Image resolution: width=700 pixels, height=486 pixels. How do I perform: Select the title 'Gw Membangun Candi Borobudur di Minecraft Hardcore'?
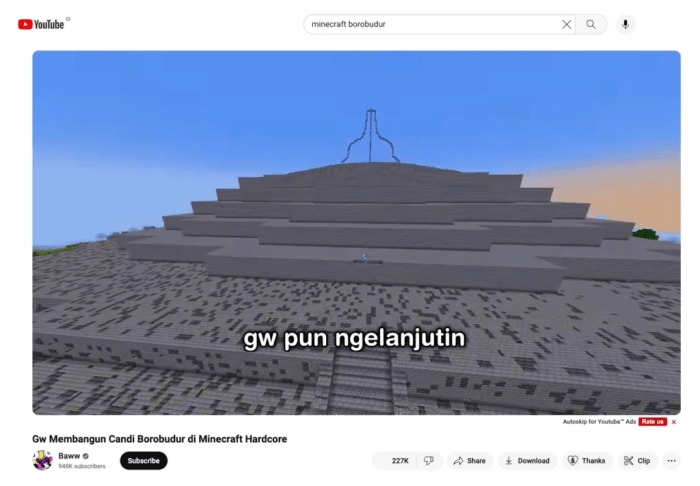point(159,439)
